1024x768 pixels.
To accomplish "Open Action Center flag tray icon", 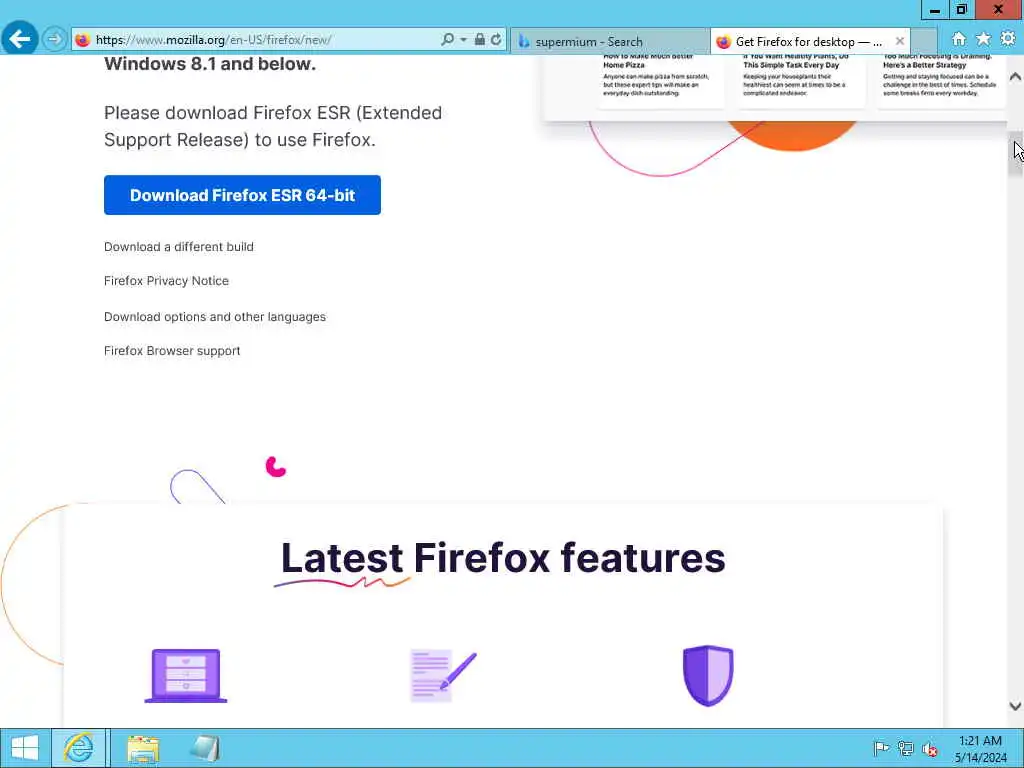I will coord(881,749).
